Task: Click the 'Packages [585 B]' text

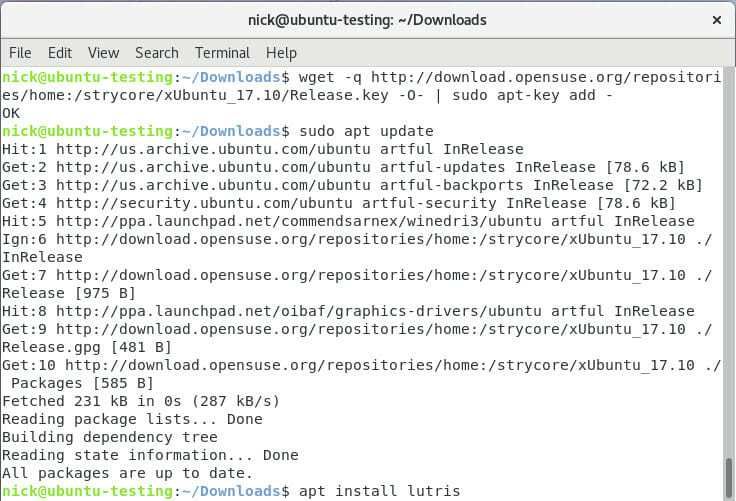Action: coord(82,383)
